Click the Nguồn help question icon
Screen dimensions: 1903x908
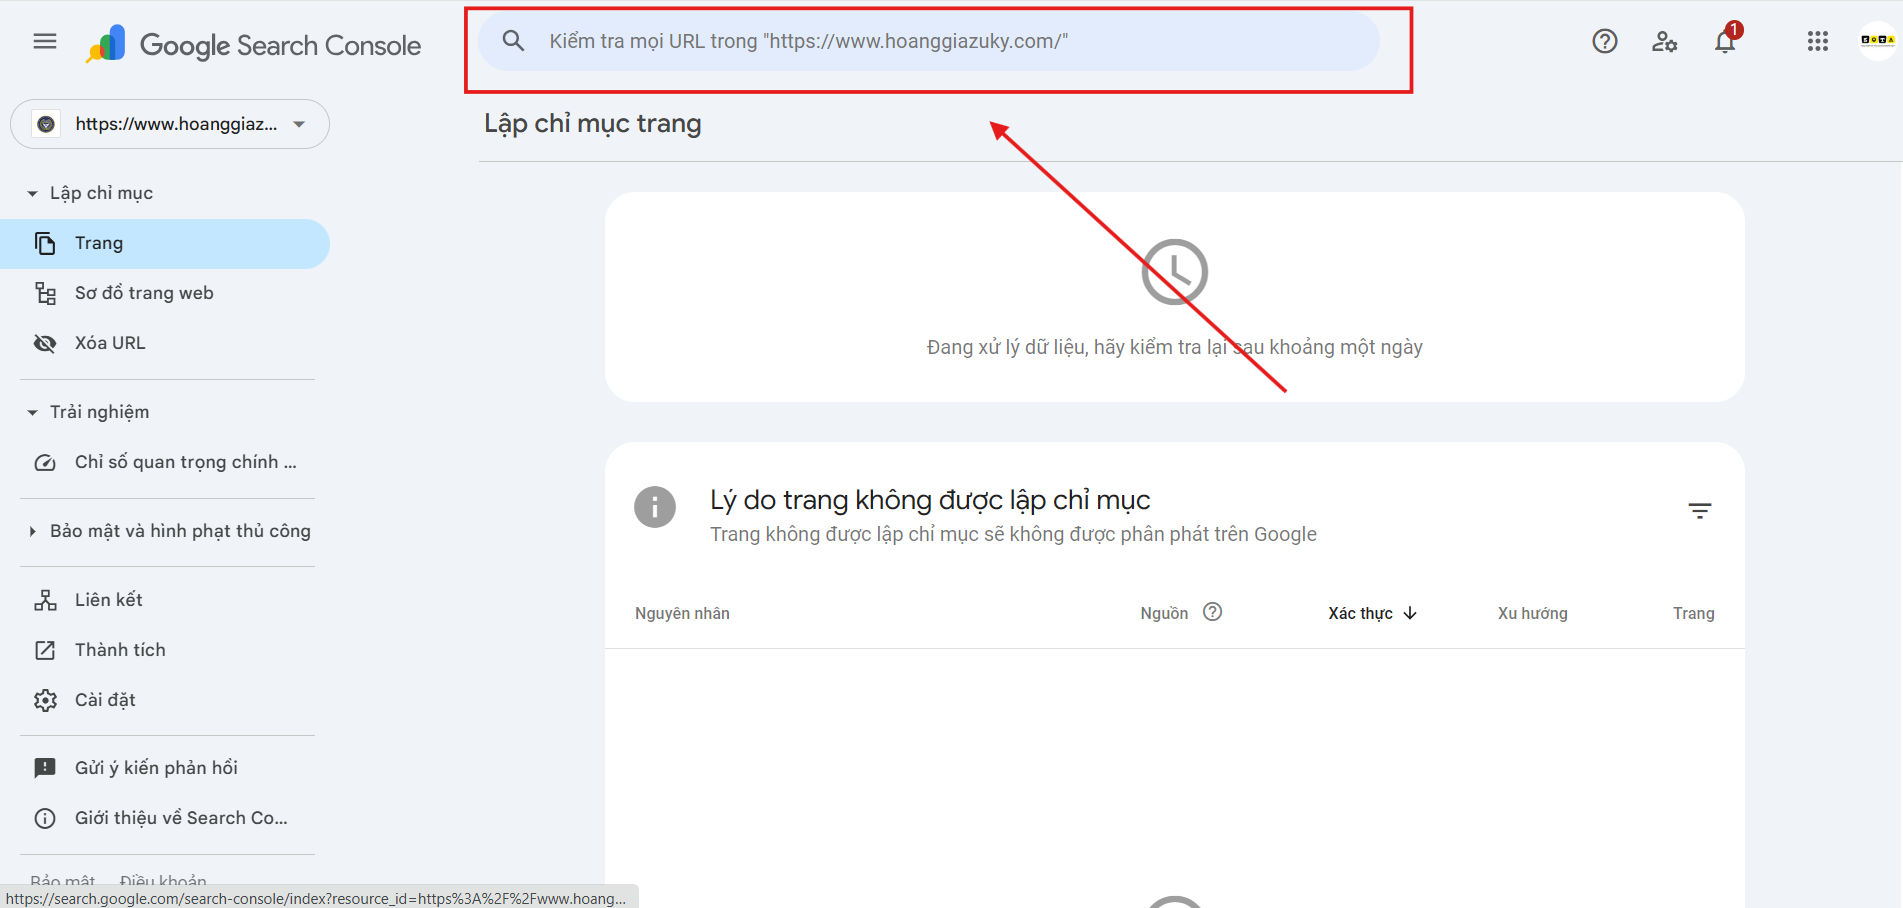pos(1212,612)
